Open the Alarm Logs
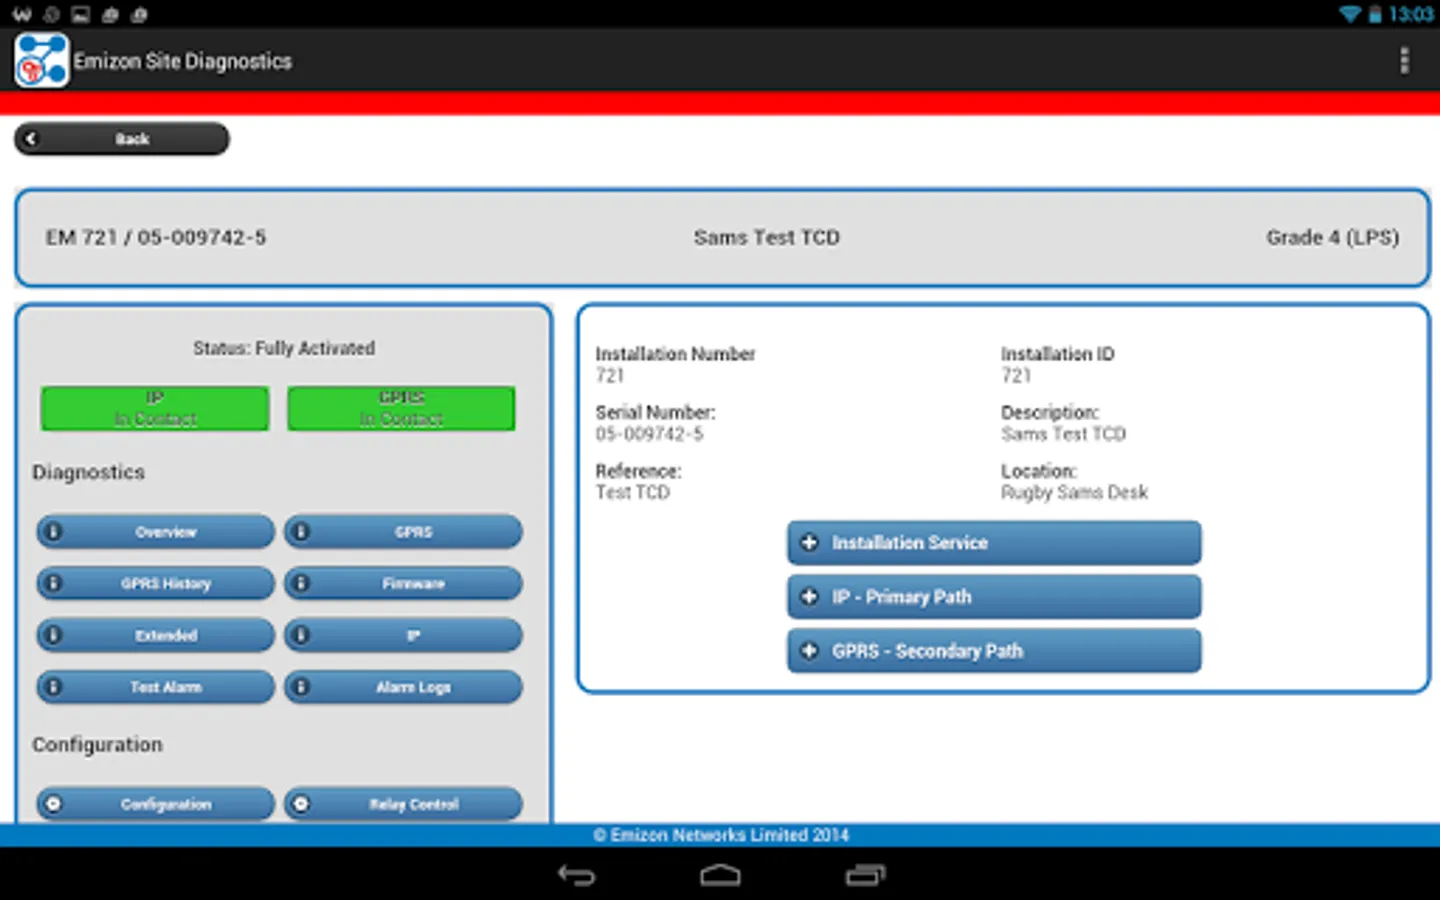This screenshot has width=1440, height=900. click(x=403, y=687)
